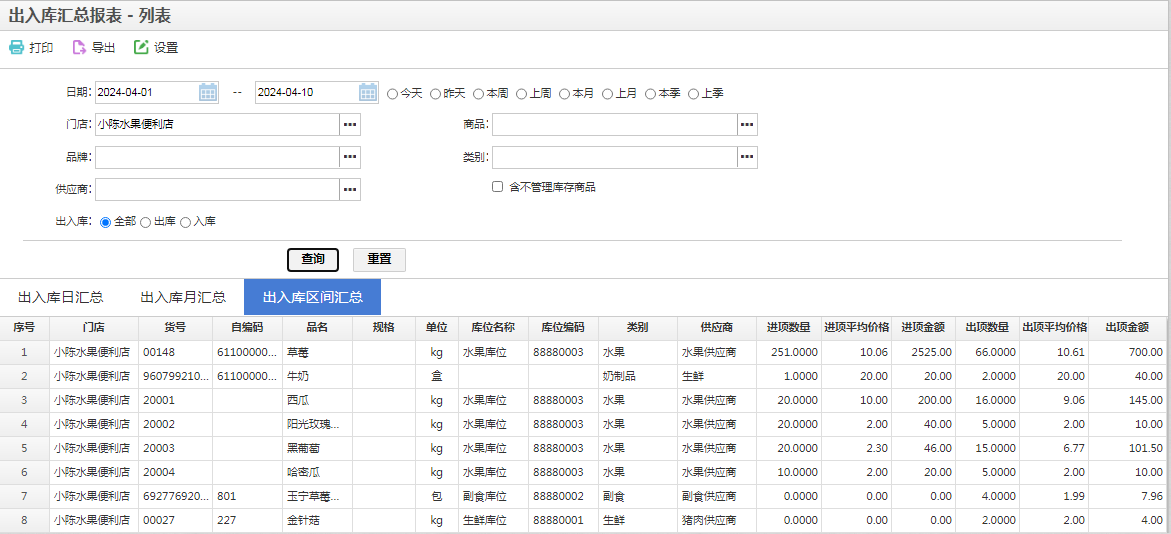This screenshot has height=534, width=1171.
Task: Click the 奶制品 category cell
Action: pos(638,376)
